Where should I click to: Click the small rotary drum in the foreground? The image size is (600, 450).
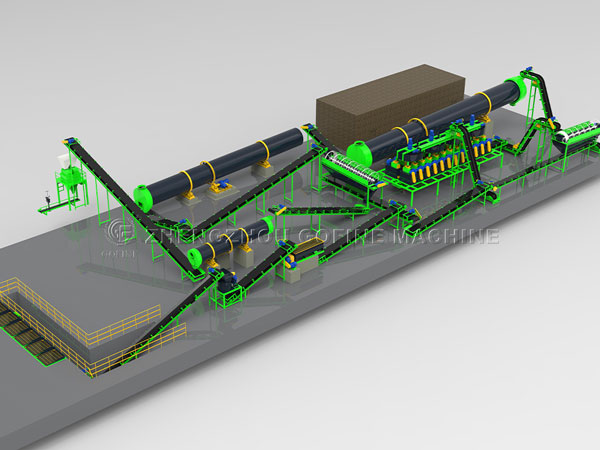point(230,242)
